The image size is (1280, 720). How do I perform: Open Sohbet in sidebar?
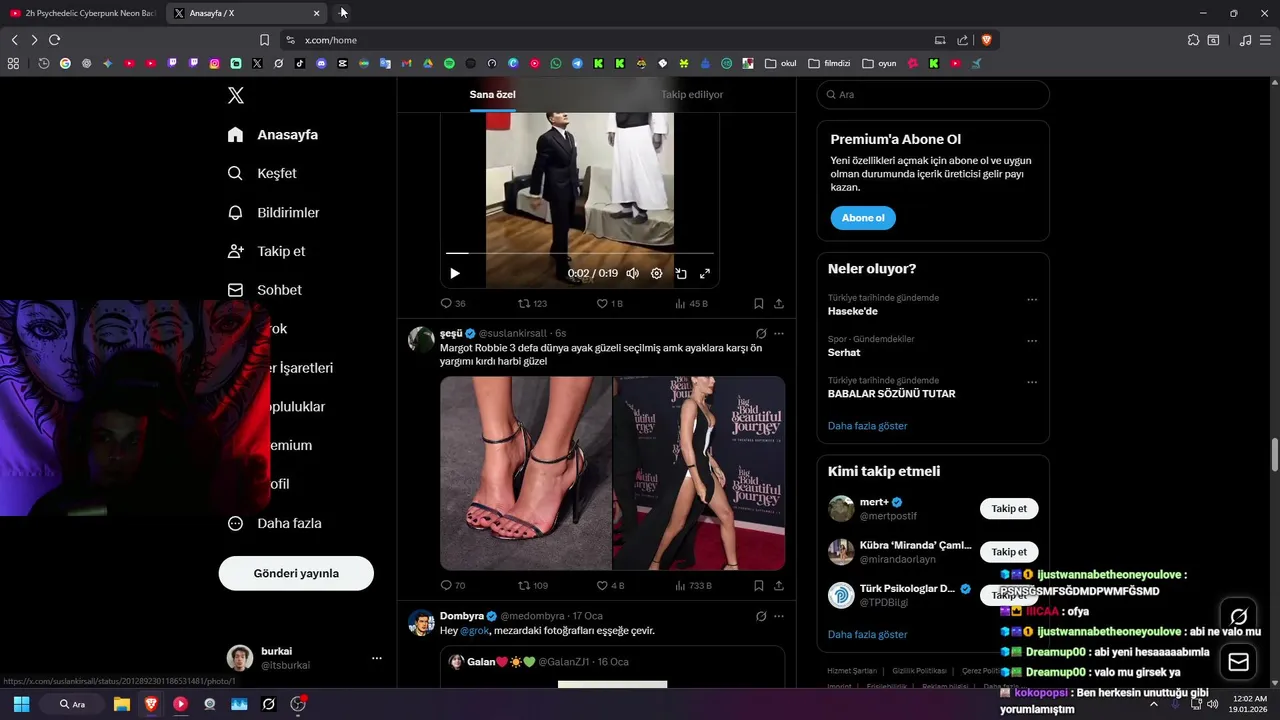pyautogui.click(x=265, y=290)
